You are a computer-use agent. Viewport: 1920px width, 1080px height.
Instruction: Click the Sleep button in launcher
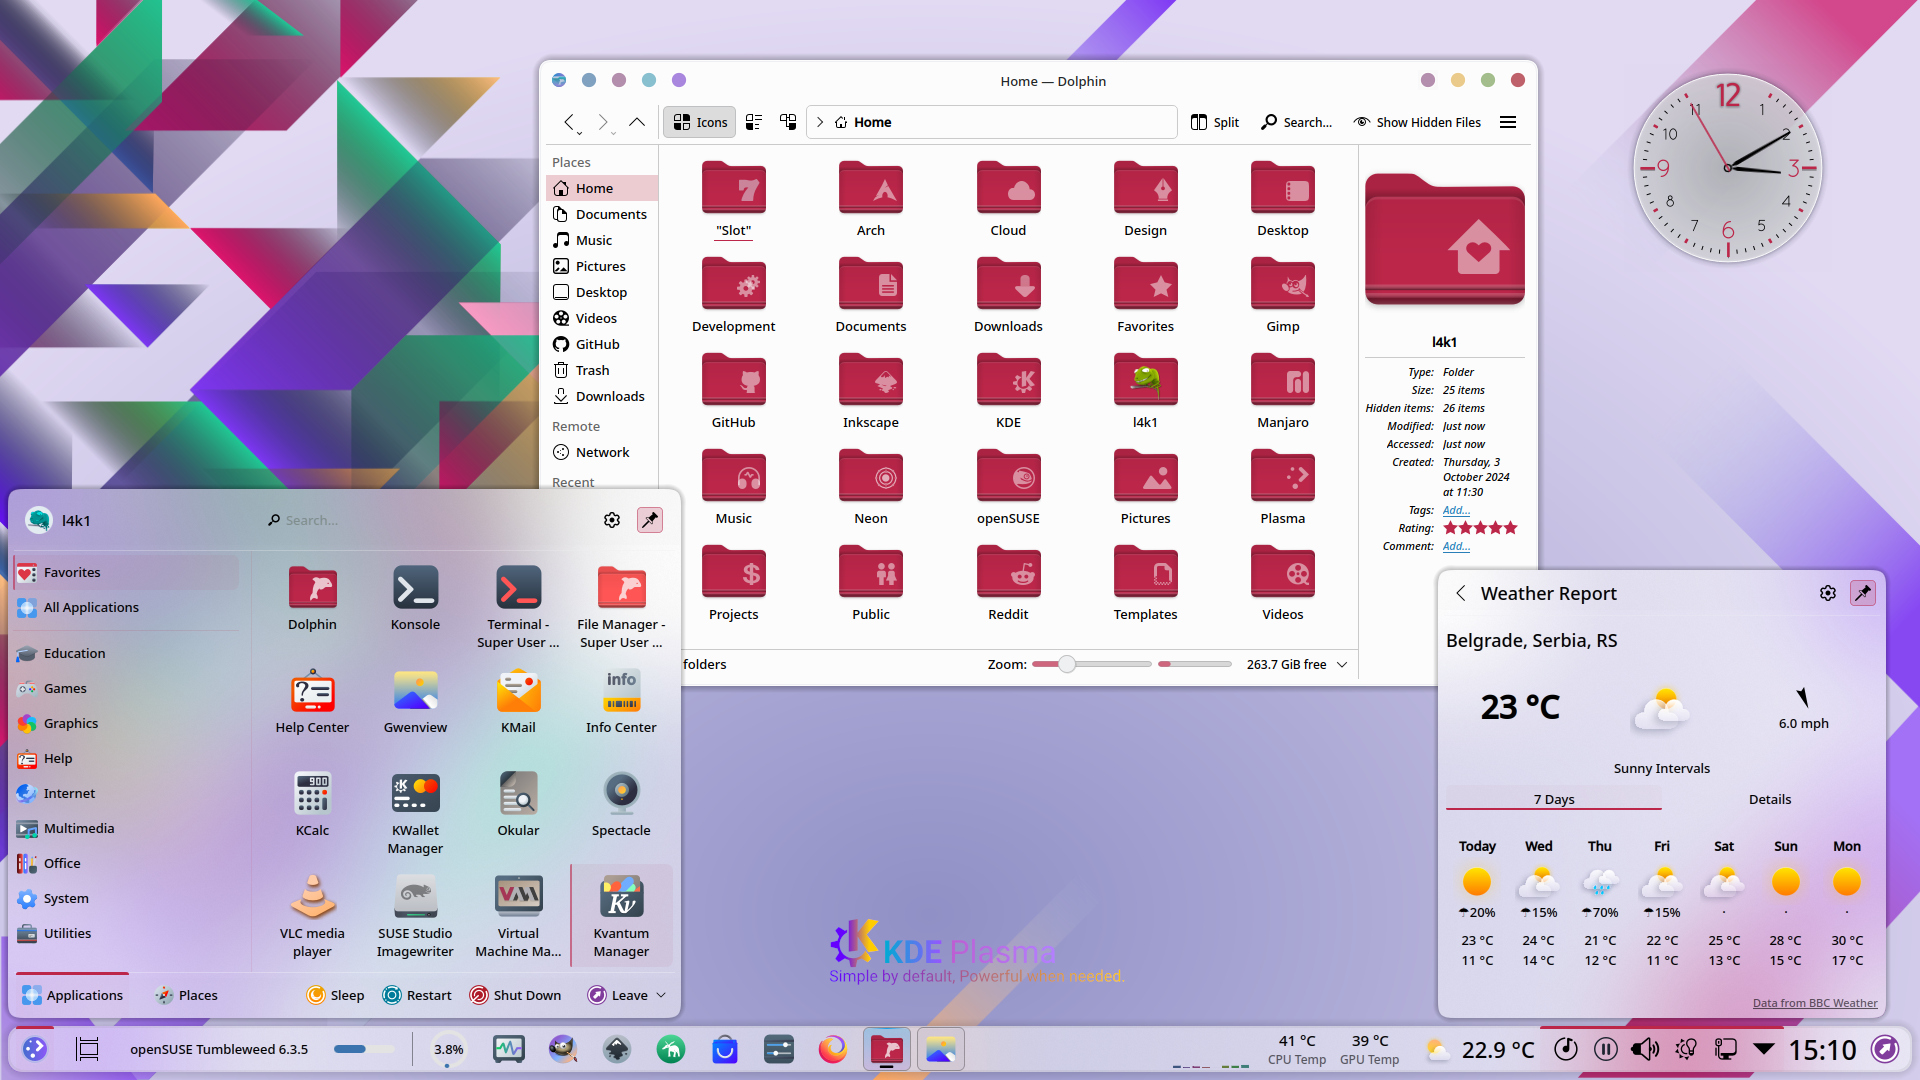click(335, 995)
